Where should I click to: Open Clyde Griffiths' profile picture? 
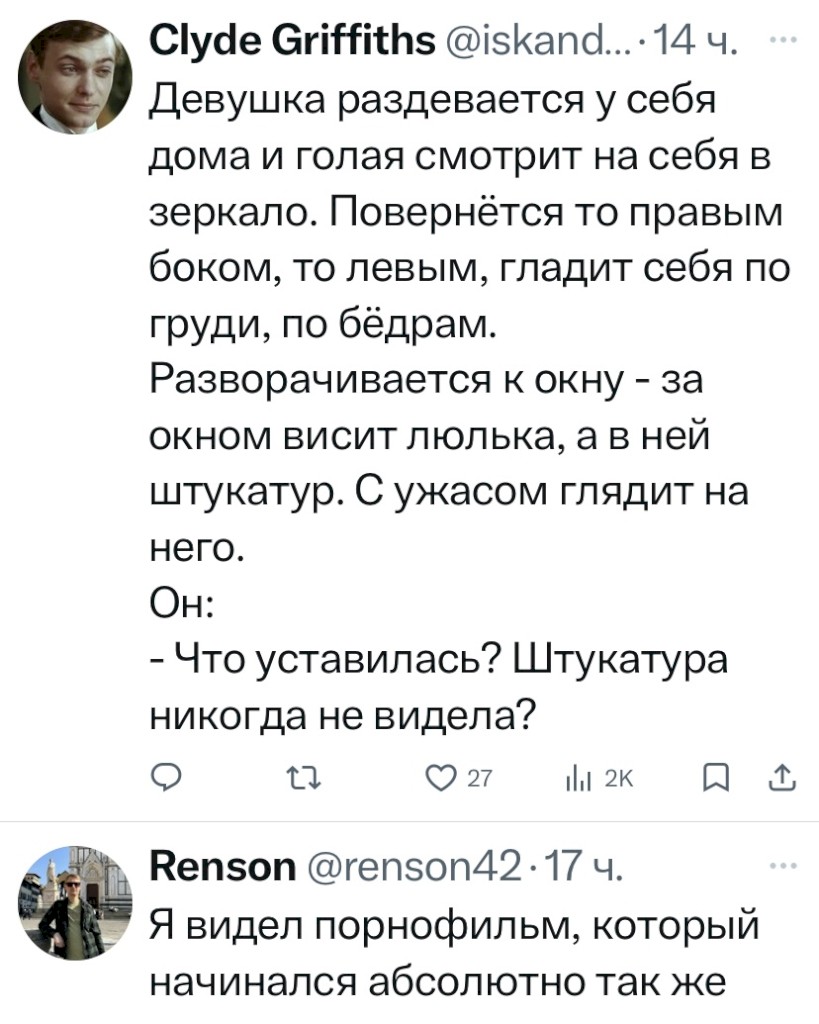(74, 78)
